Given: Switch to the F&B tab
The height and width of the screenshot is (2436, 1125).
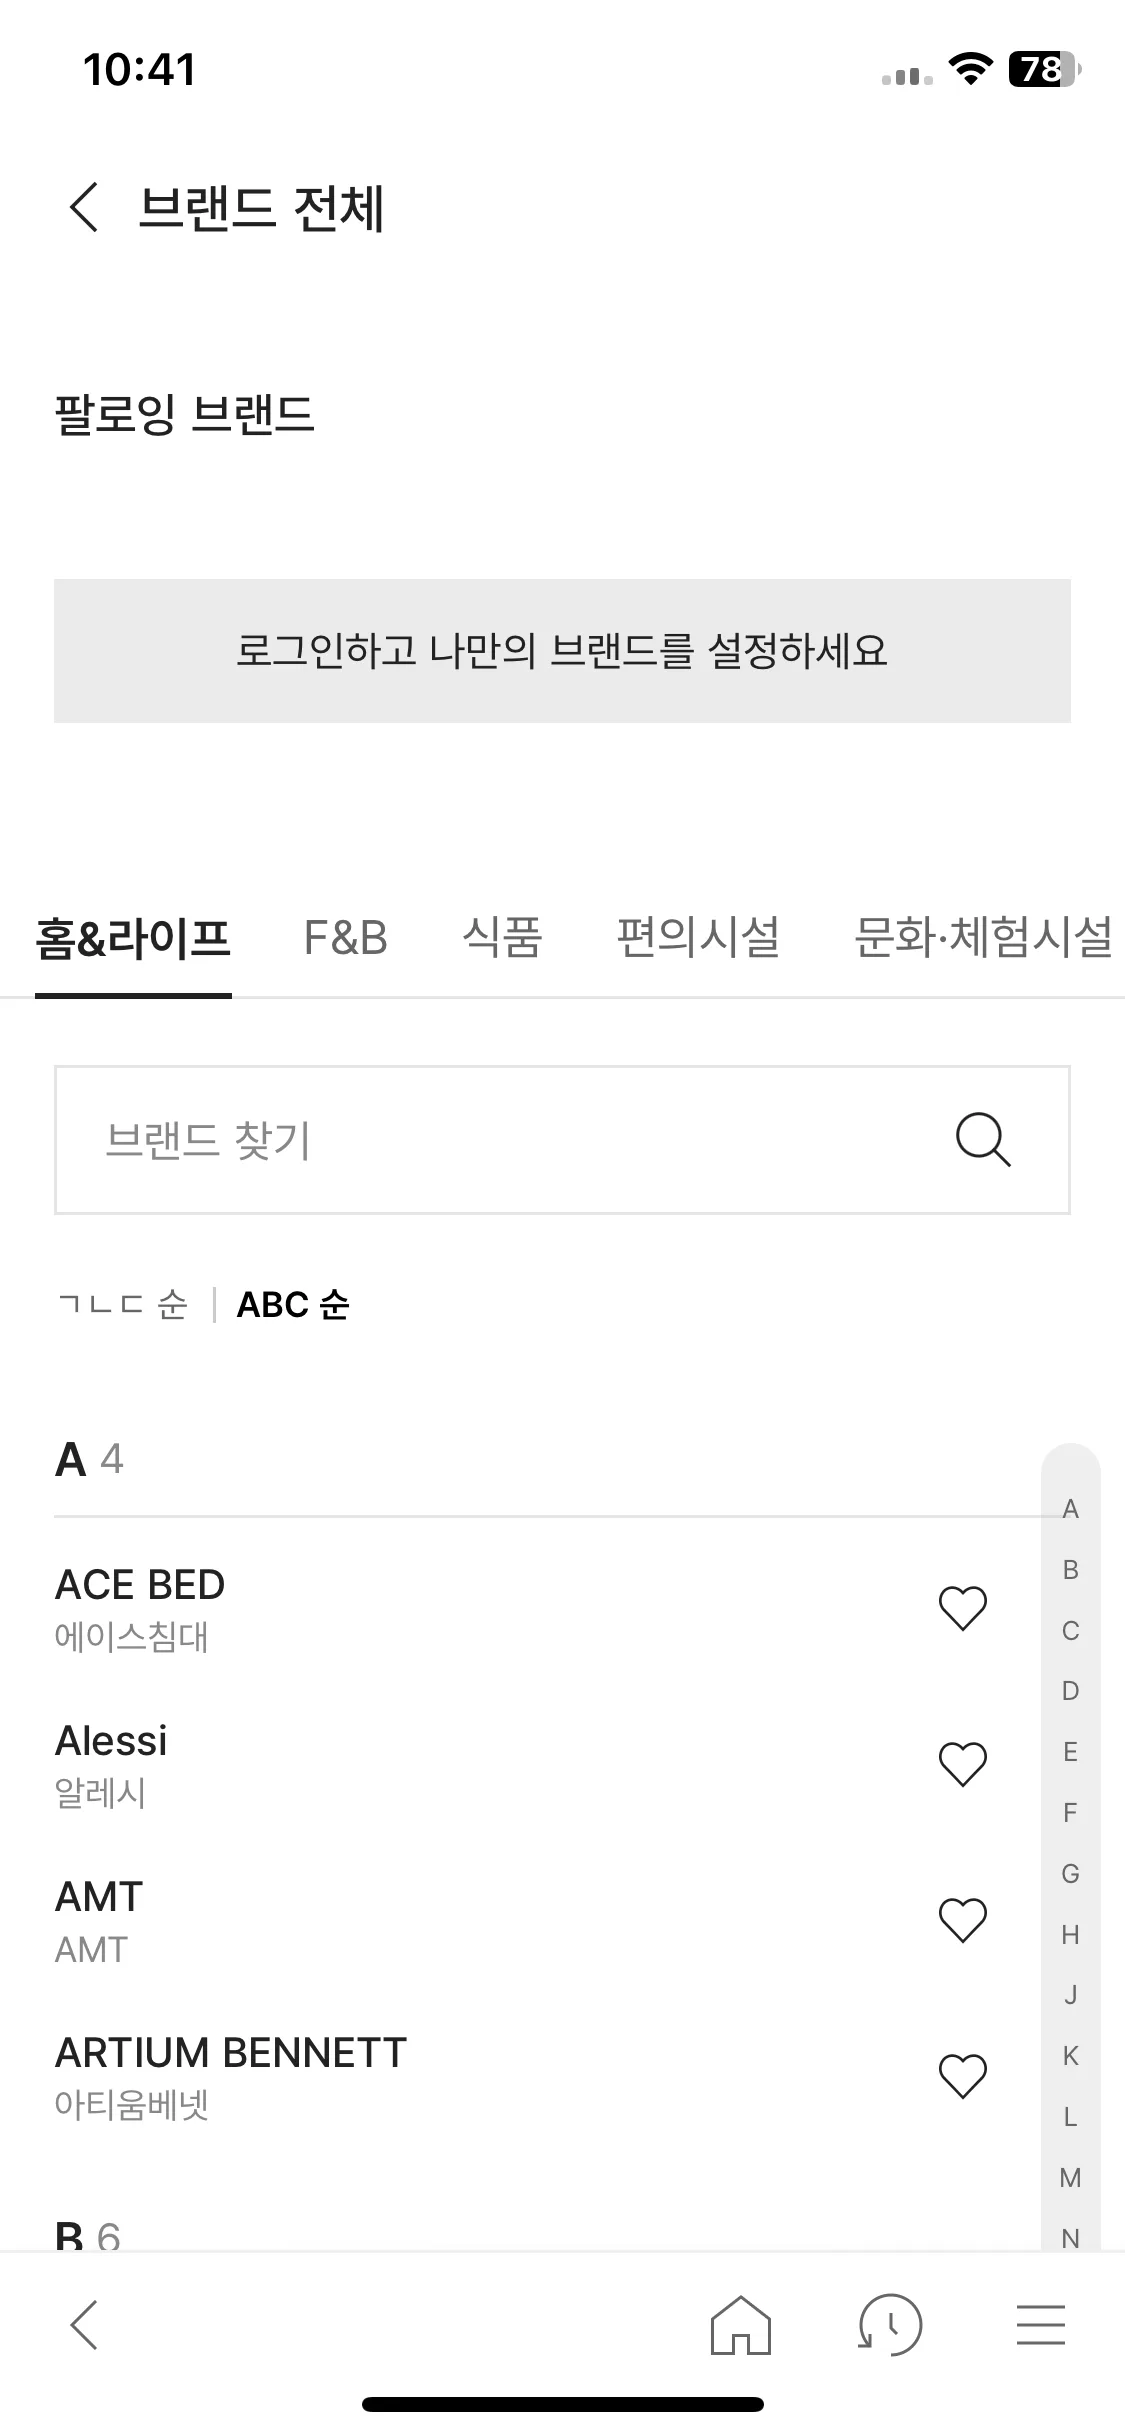Looking at the screenshot, I should pyautogui.click(x=345, y=938).
